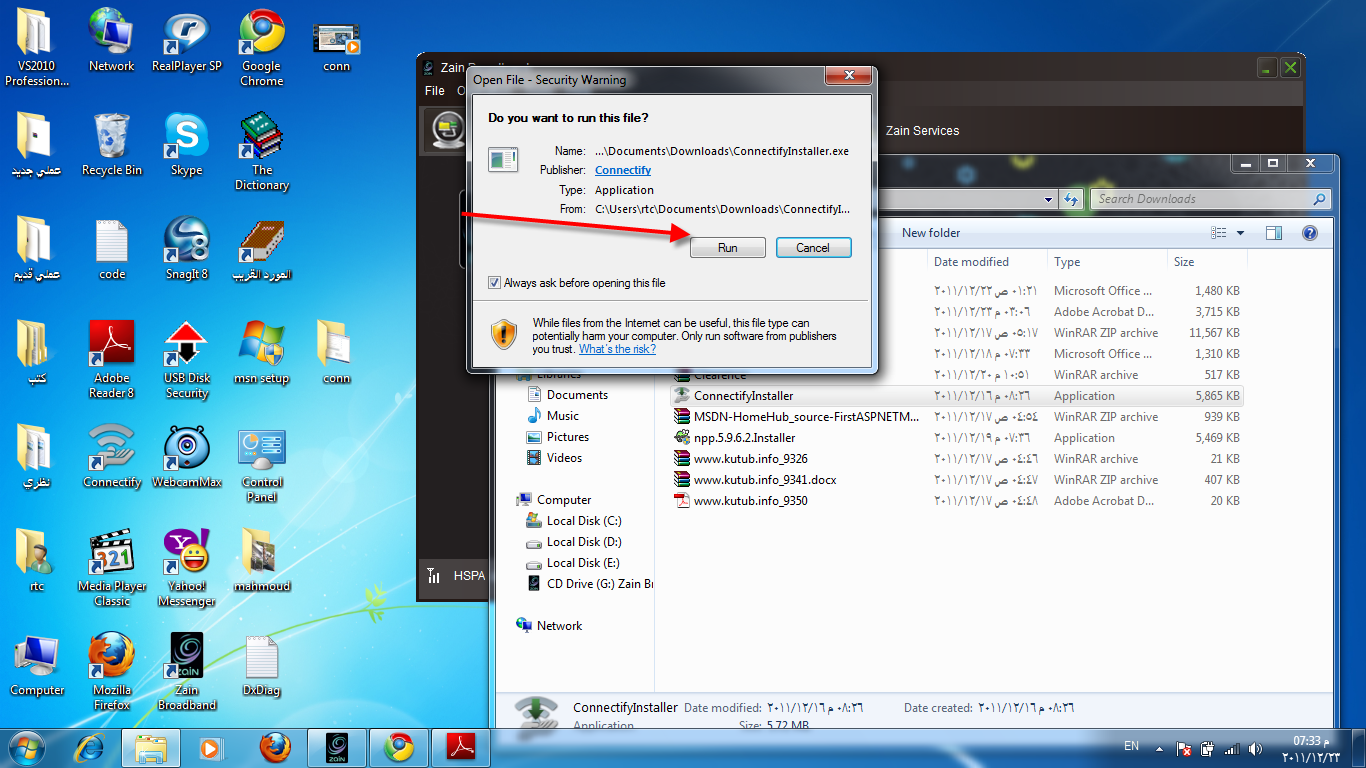
Task: Uncheck Always ask before opening this file
Action: pyautogui.click(x=494, y=283)
